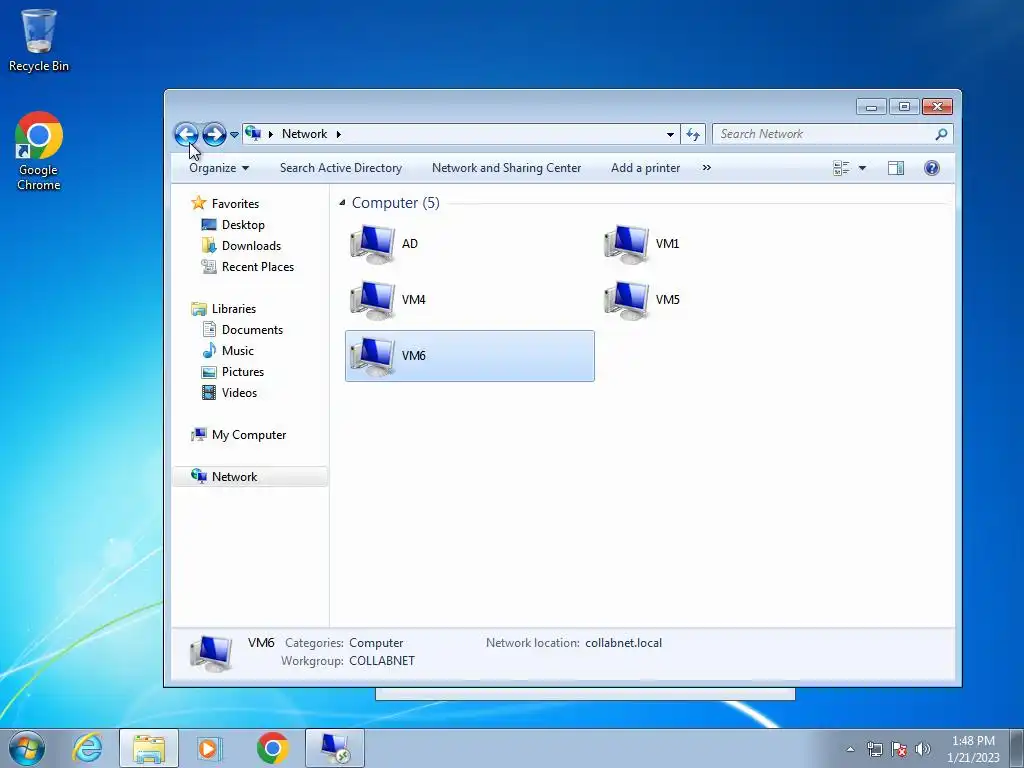The width and height of the screenshot is (1024, 768).
Task: Collapse the Computer (5) group
Action: coord(342,203)
